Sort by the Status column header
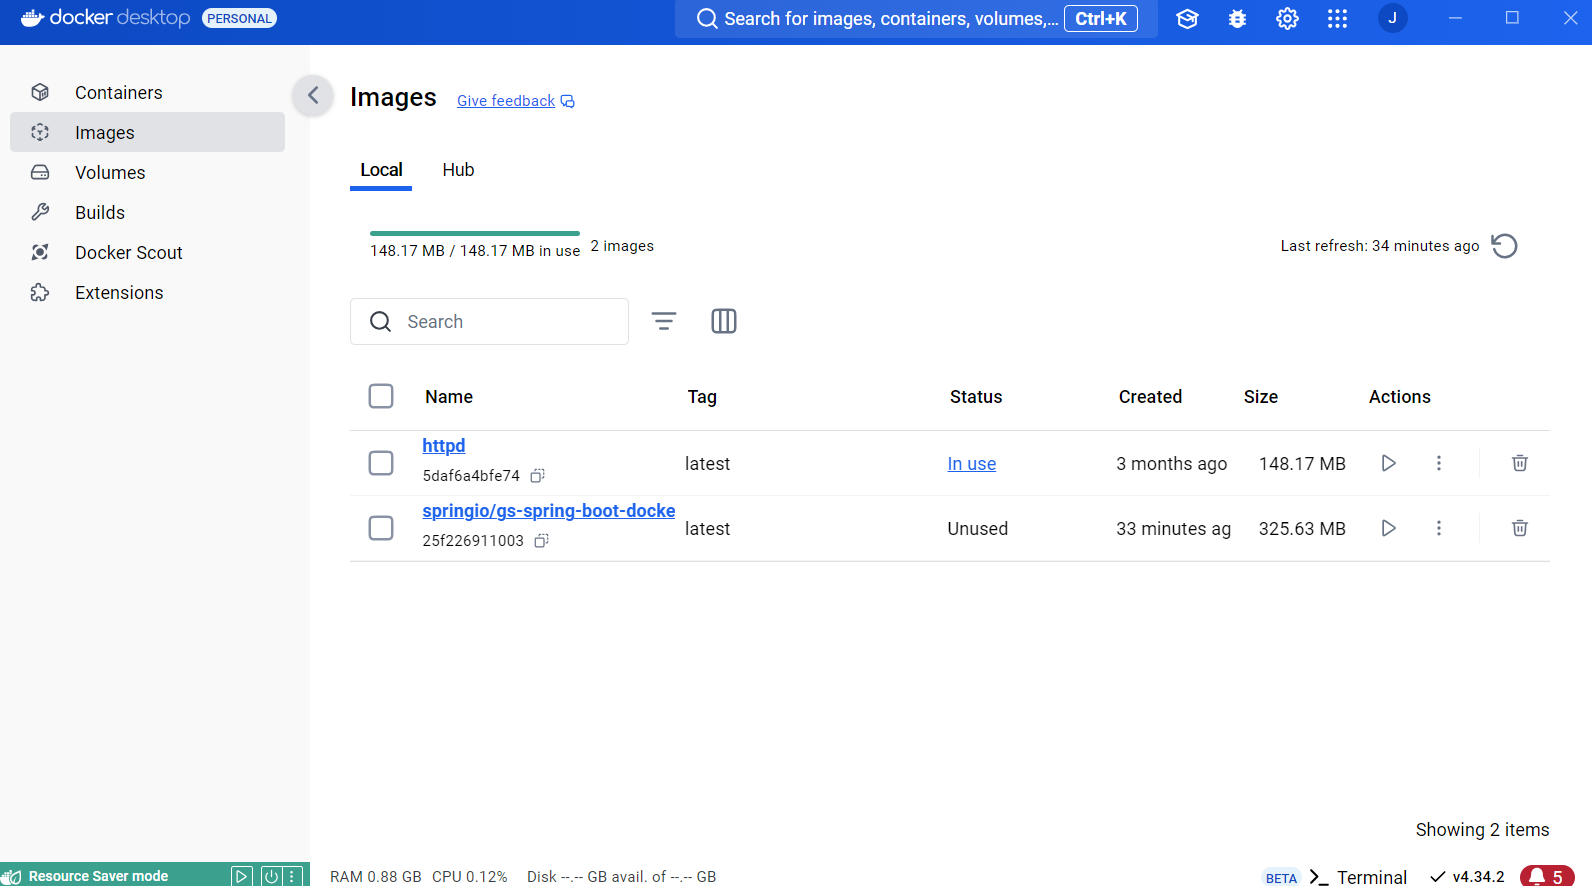Viewport: 1592px width, 886px height. coord(976,397)
